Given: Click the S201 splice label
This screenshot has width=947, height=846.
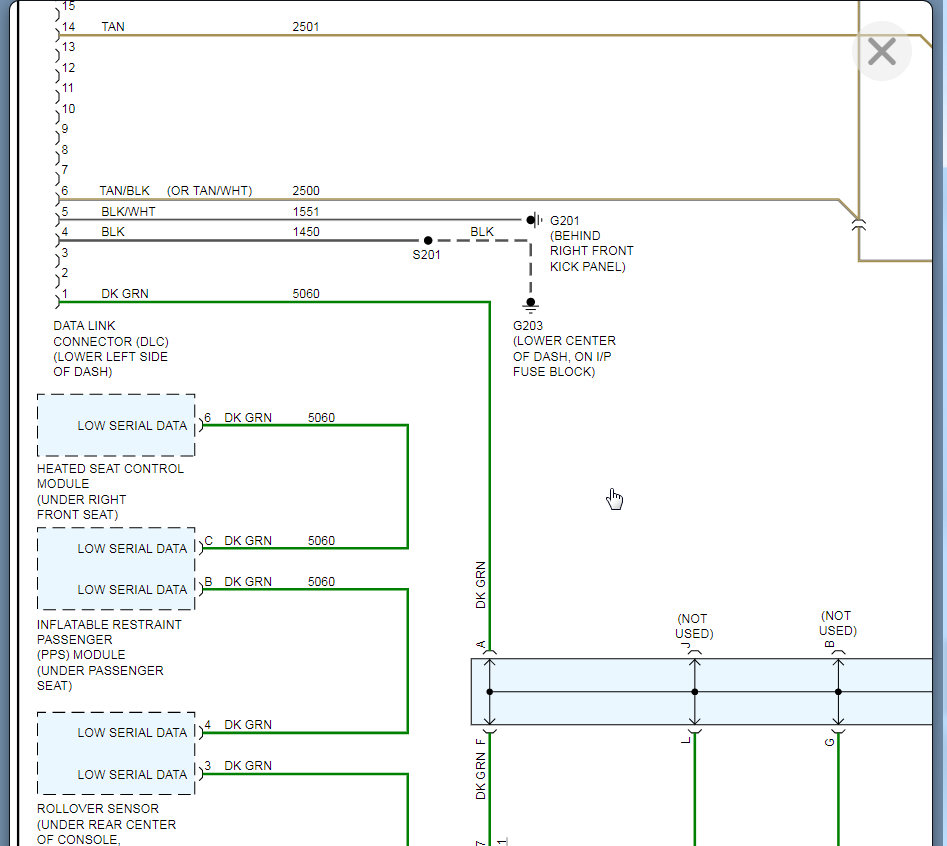Looking at the screenshot, I should point(426,255).
